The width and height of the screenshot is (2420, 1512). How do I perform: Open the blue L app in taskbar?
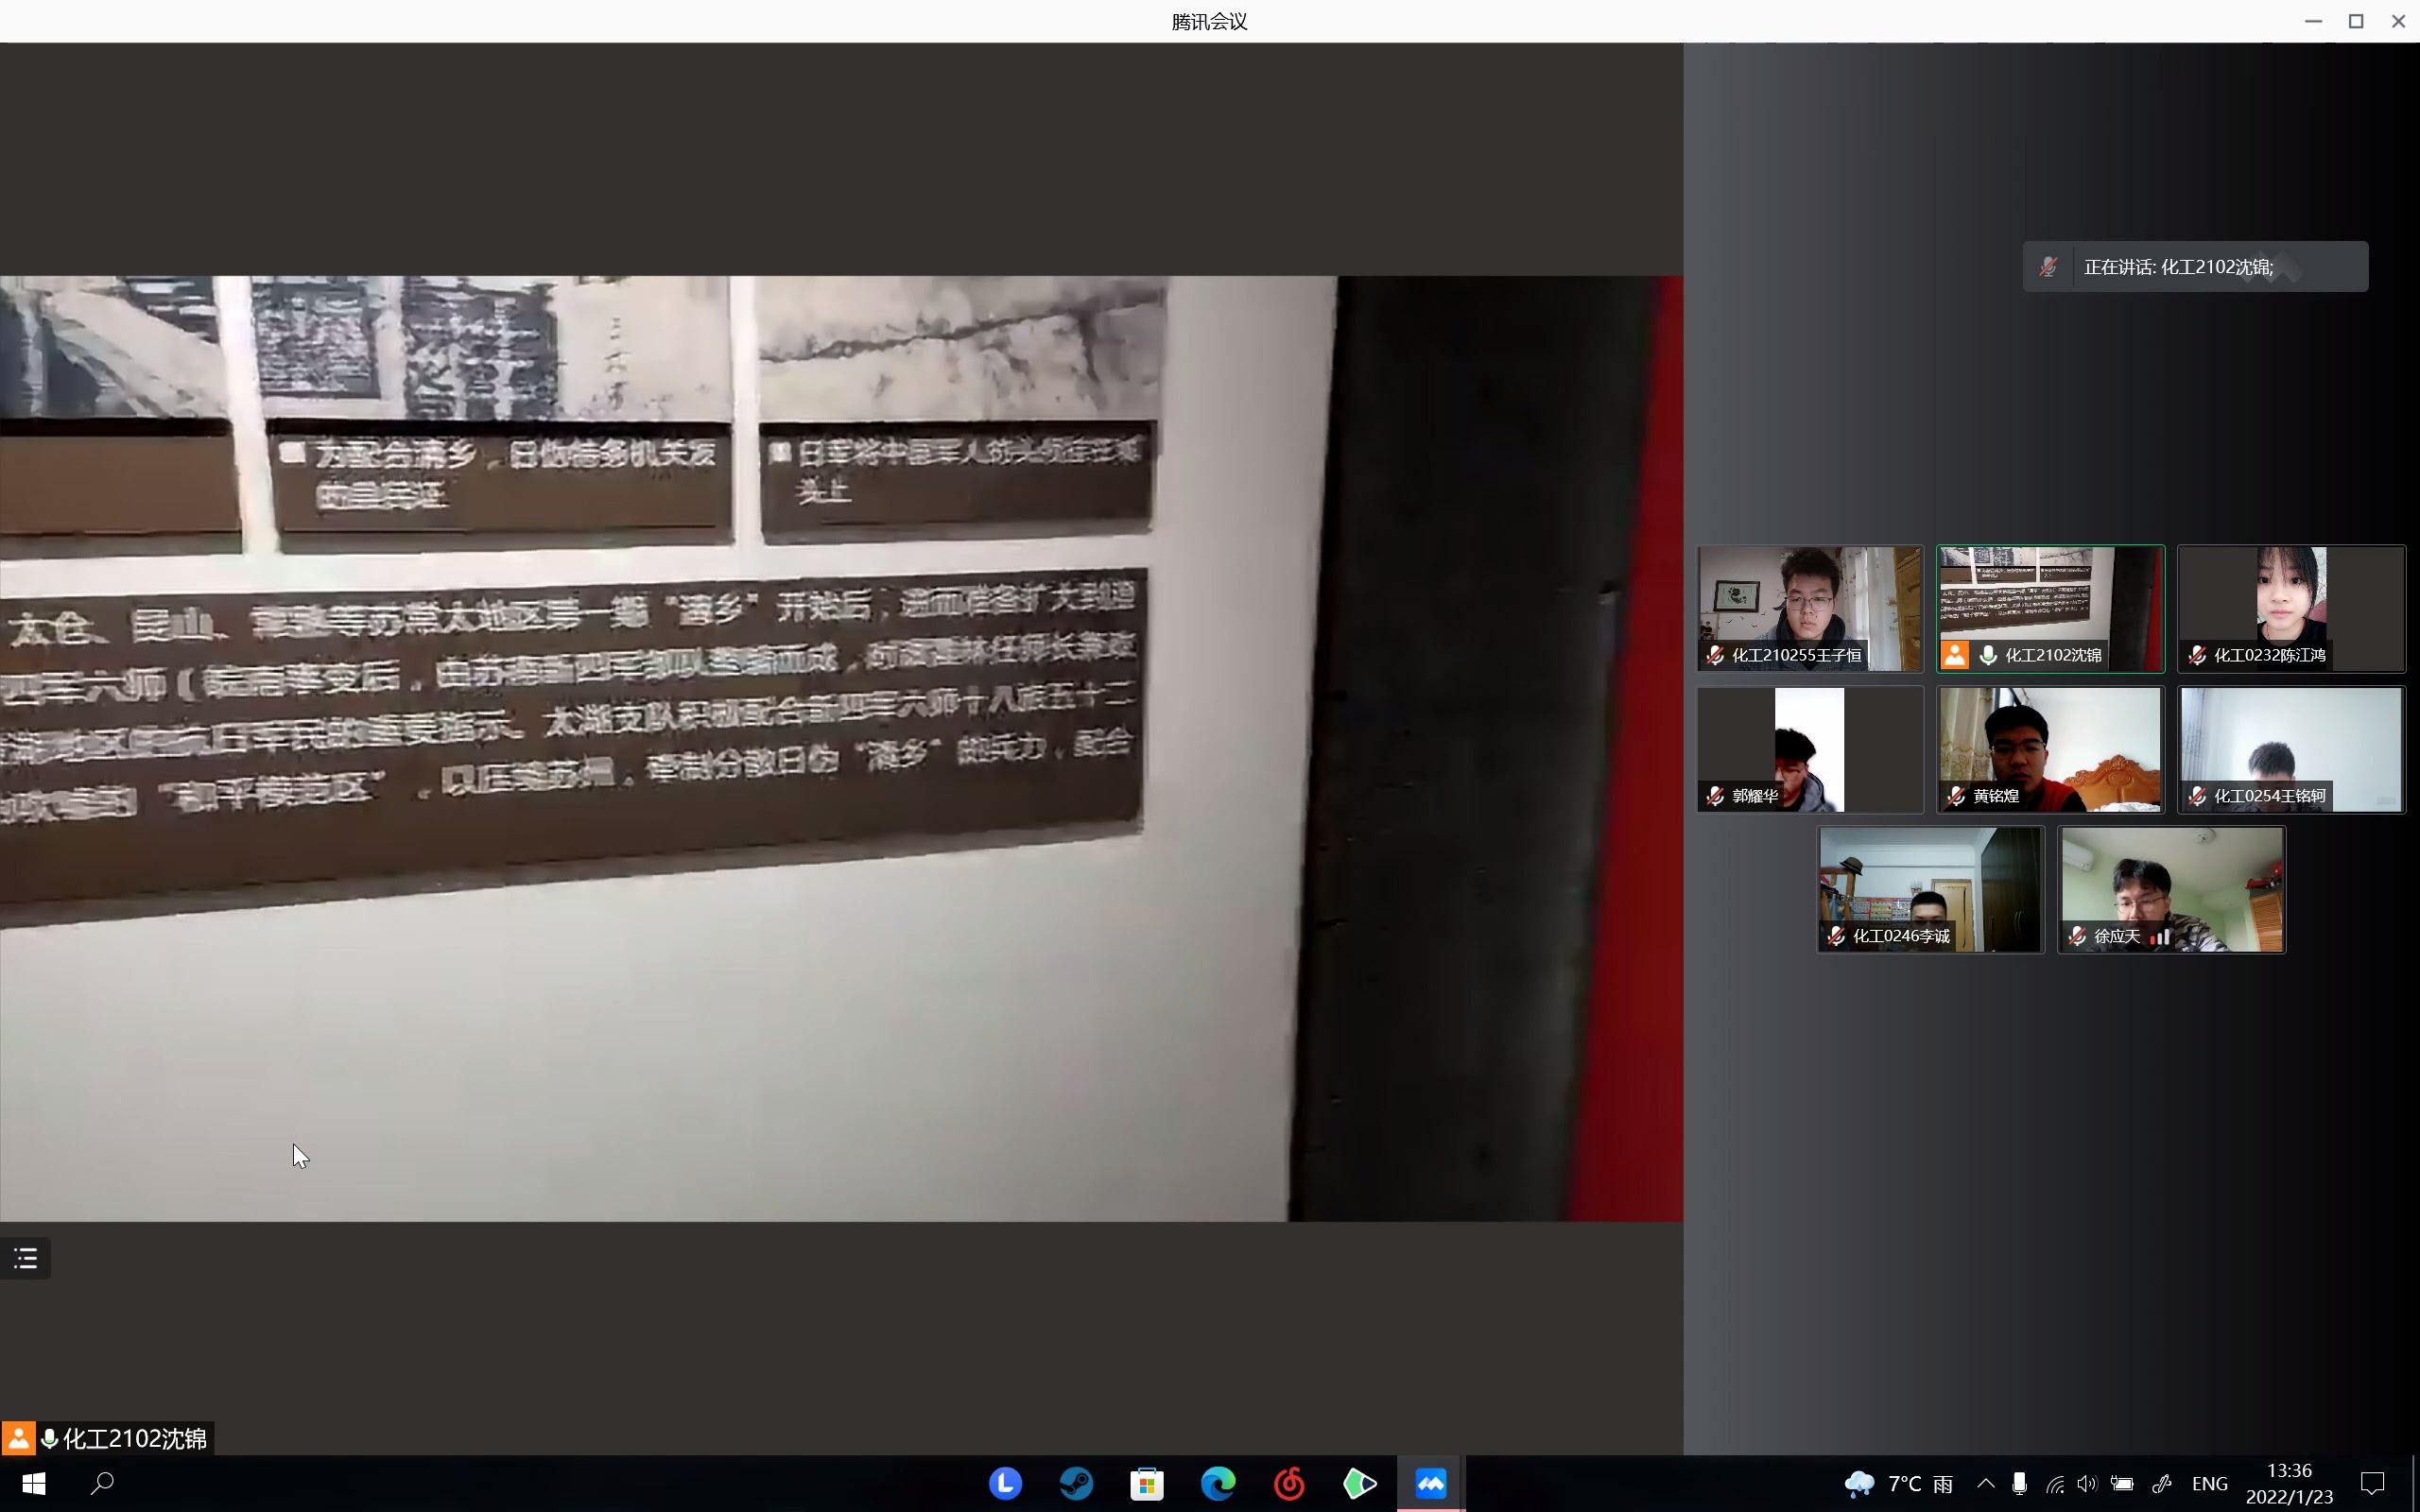tap(1005, 1483)
